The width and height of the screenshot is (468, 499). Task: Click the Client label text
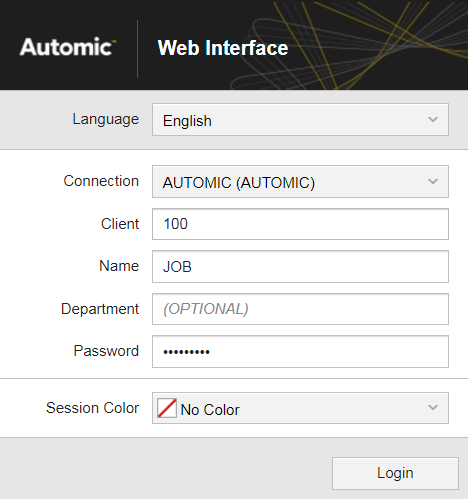pyautogui.click(x=120, y=224)
